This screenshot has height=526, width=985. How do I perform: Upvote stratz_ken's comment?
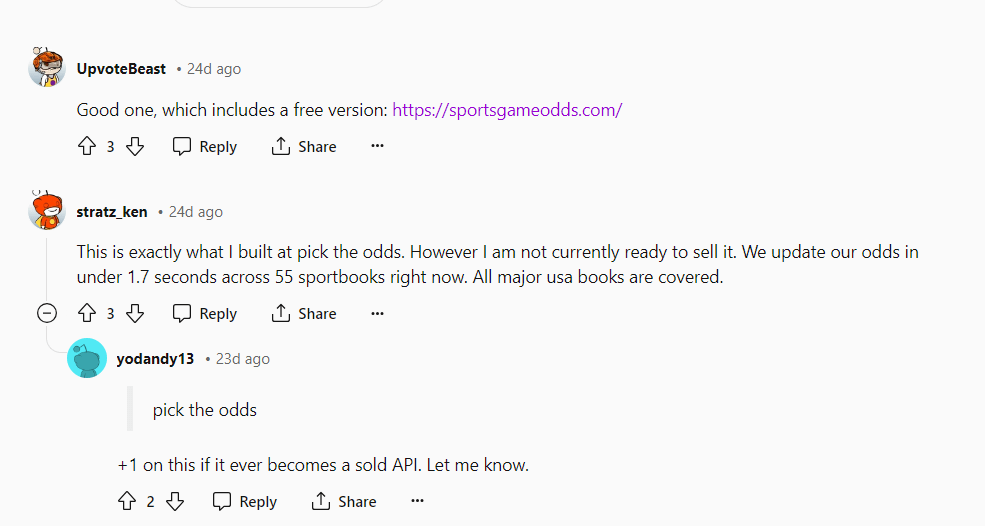tap(87, 314)
